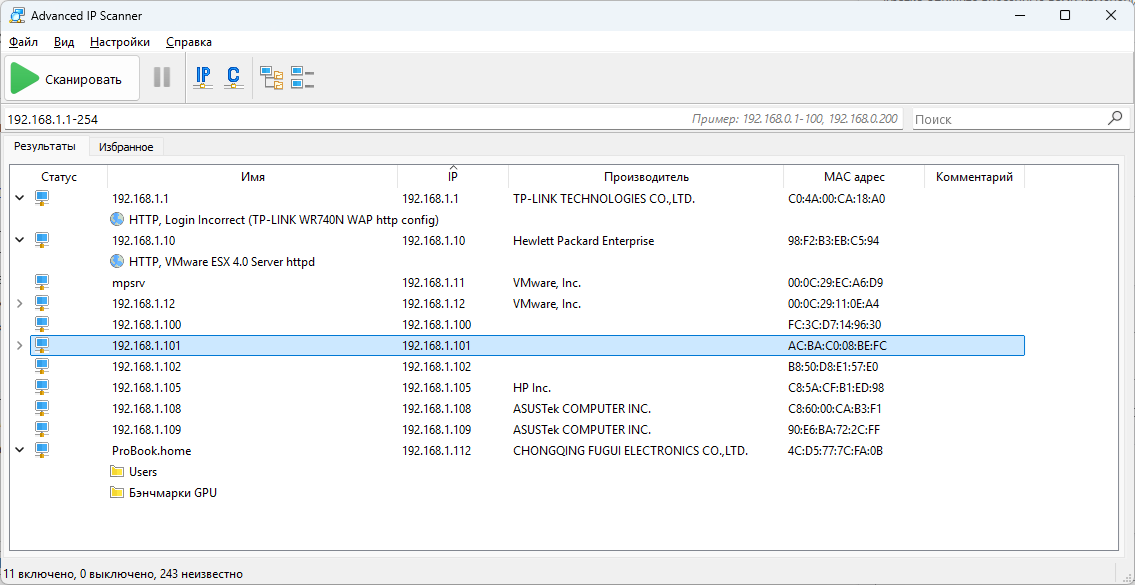Collapse the 192.168.1.10 row

click(x=20, y=240)
